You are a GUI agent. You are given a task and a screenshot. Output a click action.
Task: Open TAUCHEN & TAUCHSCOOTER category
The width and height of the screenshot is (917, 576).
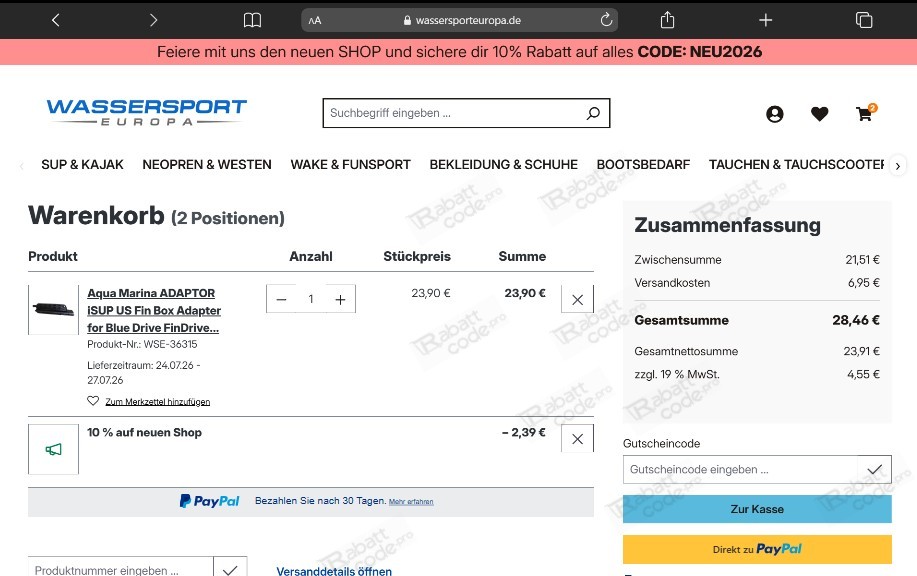(x=797, y=165)
